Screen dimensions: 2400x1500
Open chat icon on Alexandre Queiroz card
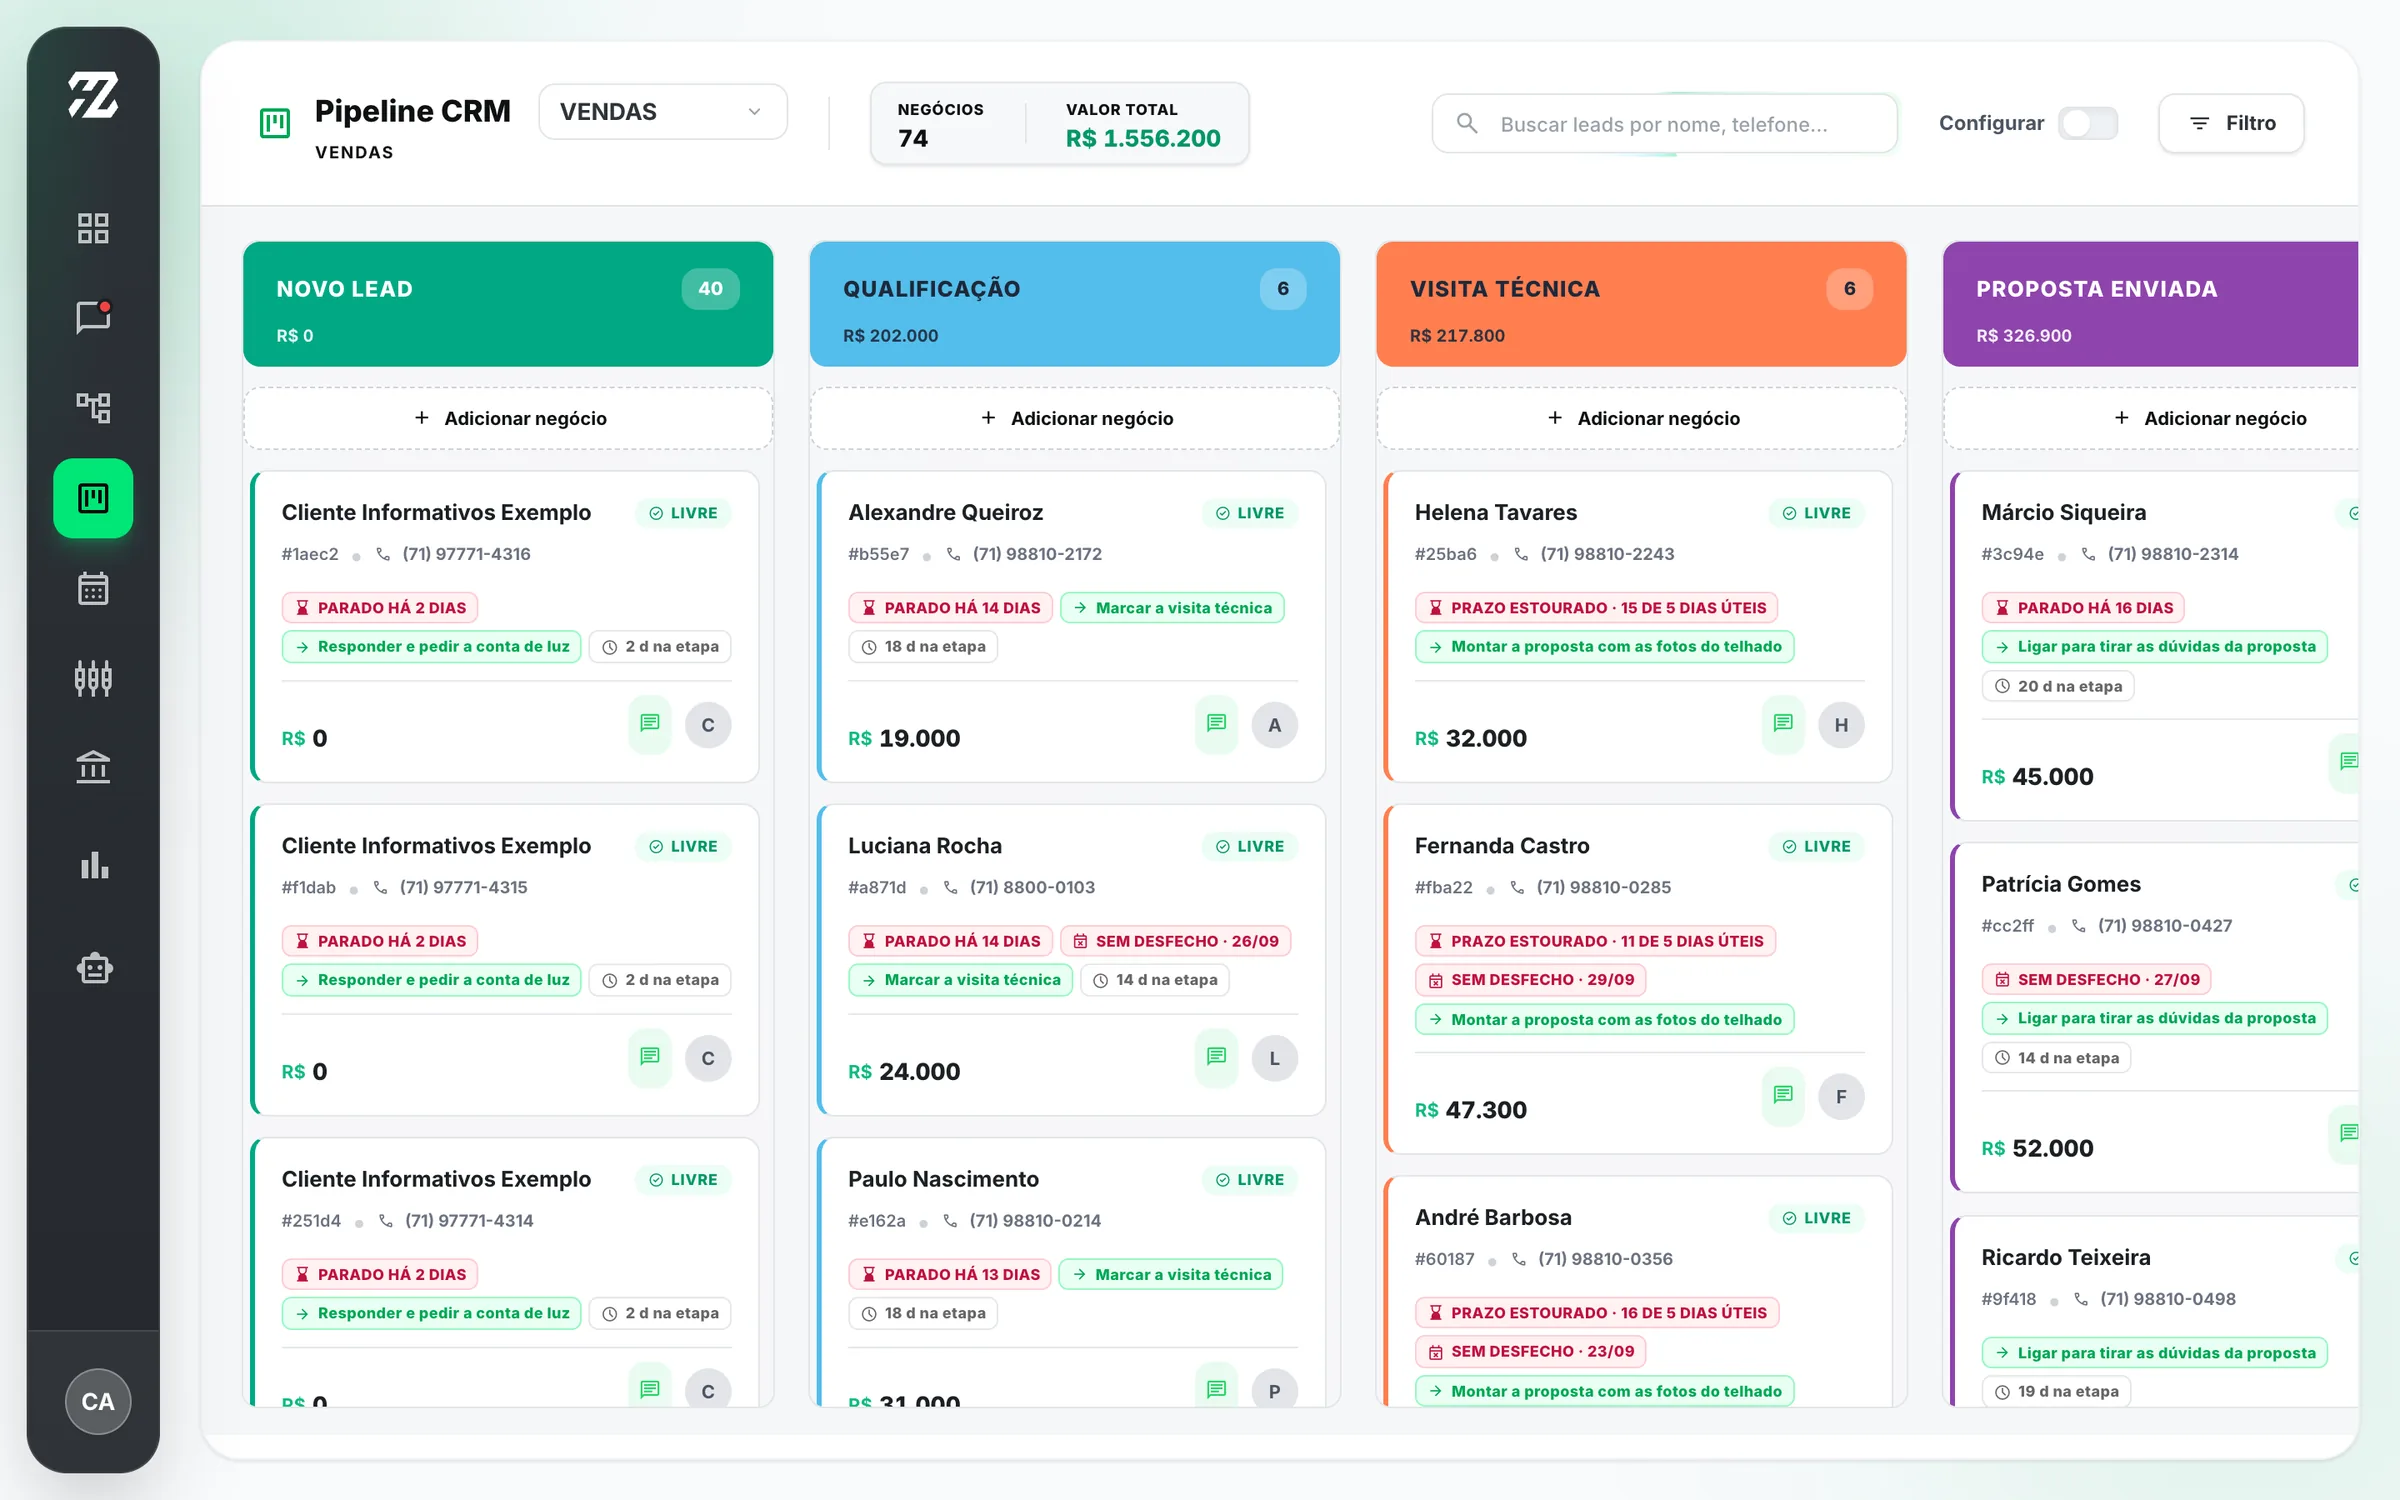(x=1216, y=723)
